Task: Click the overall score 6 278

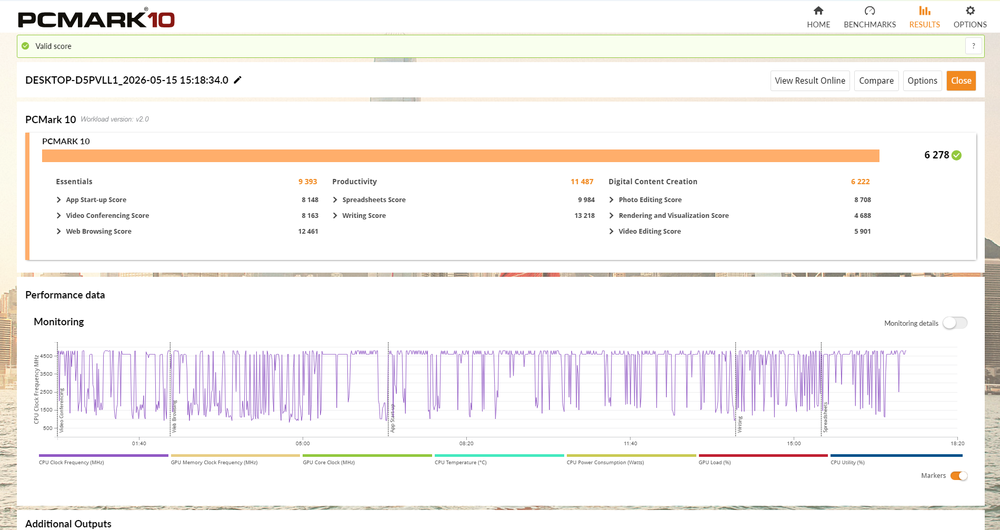Action: pos(936,155)
